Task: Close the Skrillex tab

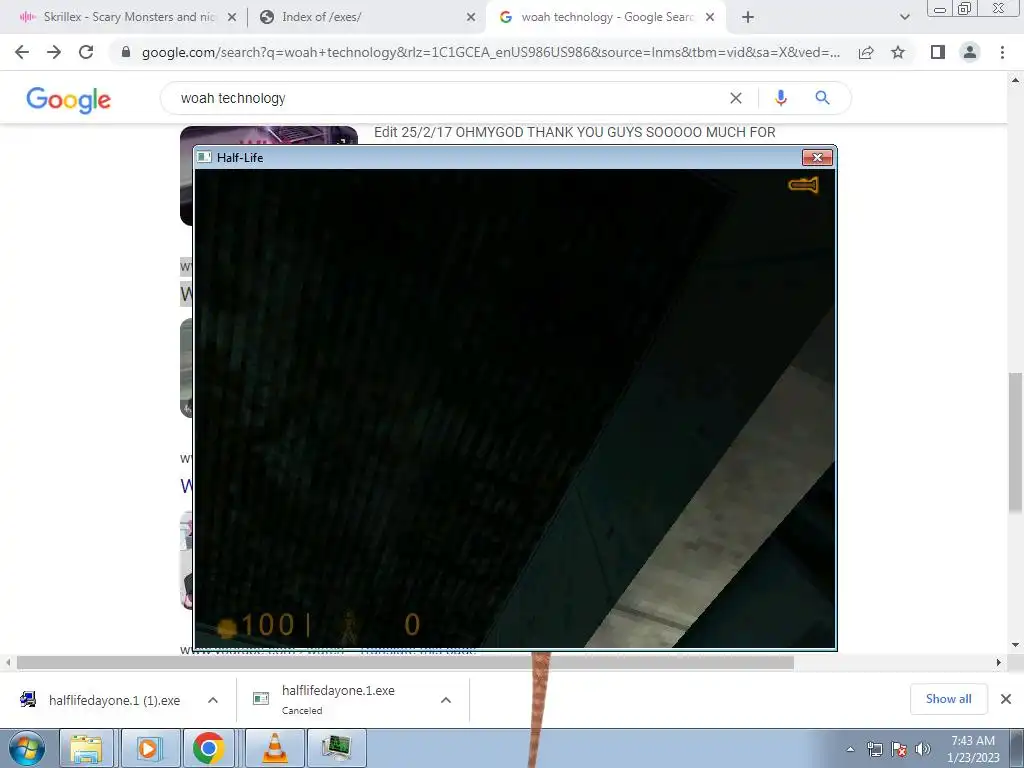Action: pos(232,18)
